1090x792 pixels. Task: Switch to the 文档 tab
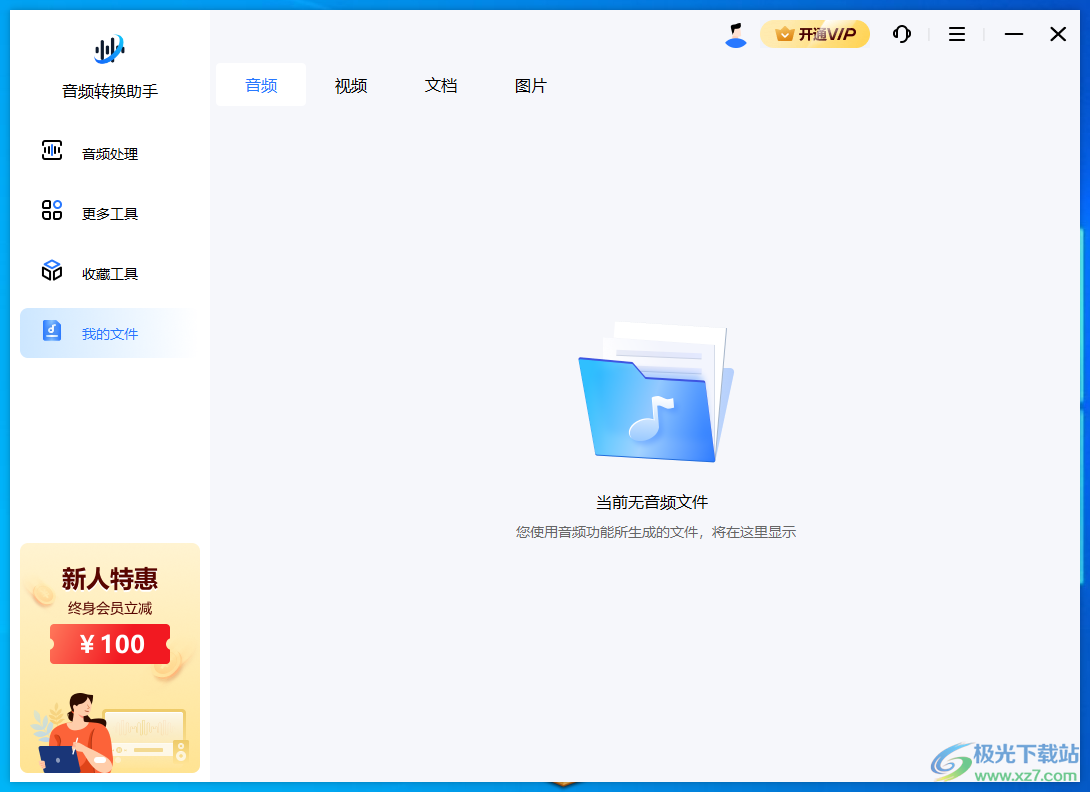tap(441, 85)
